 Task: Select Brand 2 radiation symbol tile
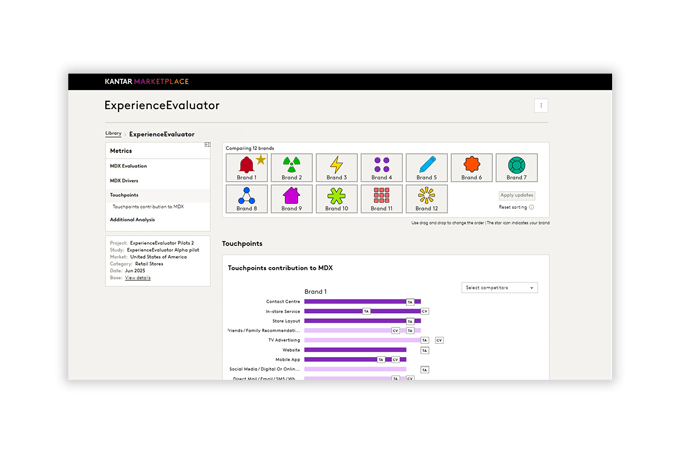[x=291, y=164]
